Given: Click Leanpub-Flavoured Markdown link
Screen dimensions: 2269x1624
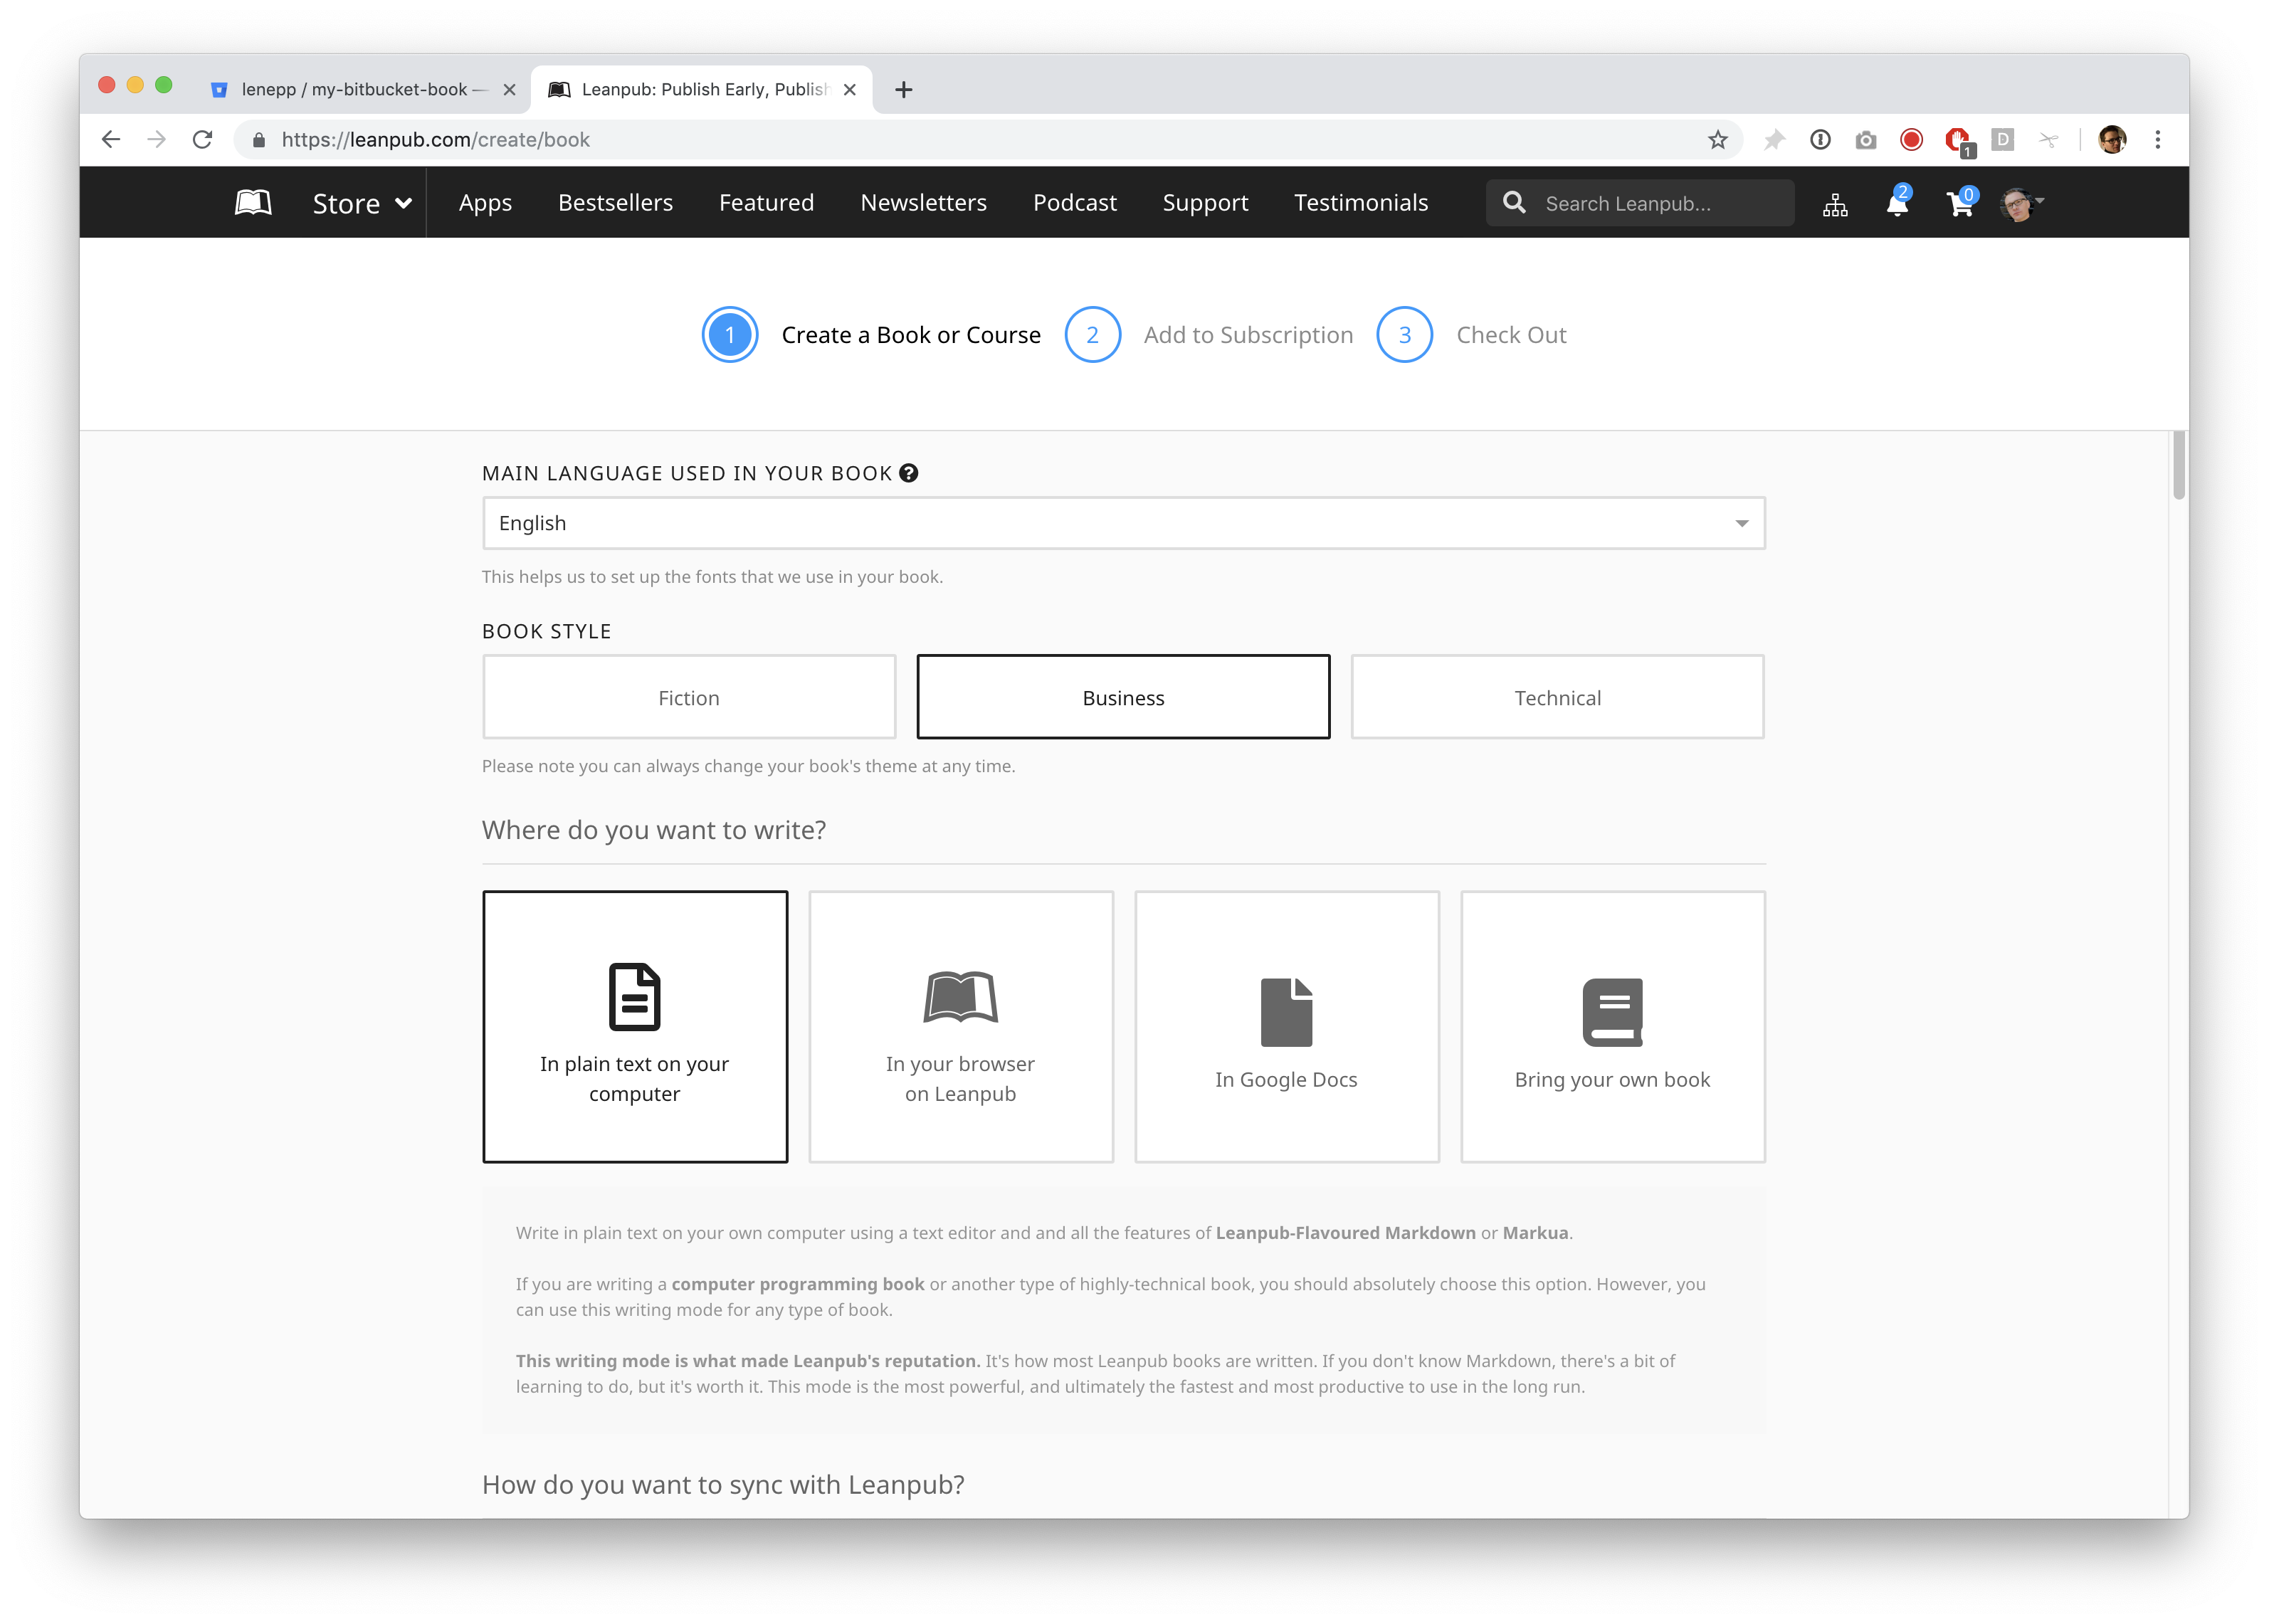Looking at the screenshot, I should (1345, 1233).
